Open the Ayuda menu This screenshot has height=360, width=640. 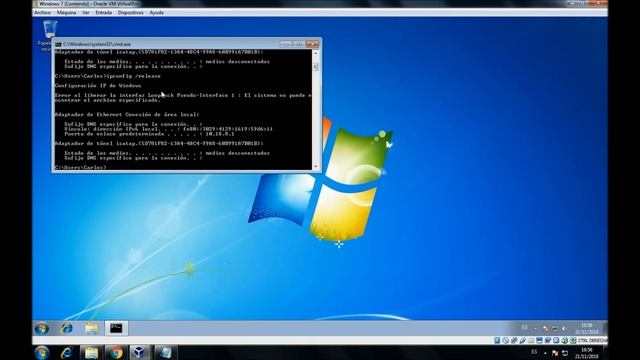pyautogui.click(x=156, y=13)
